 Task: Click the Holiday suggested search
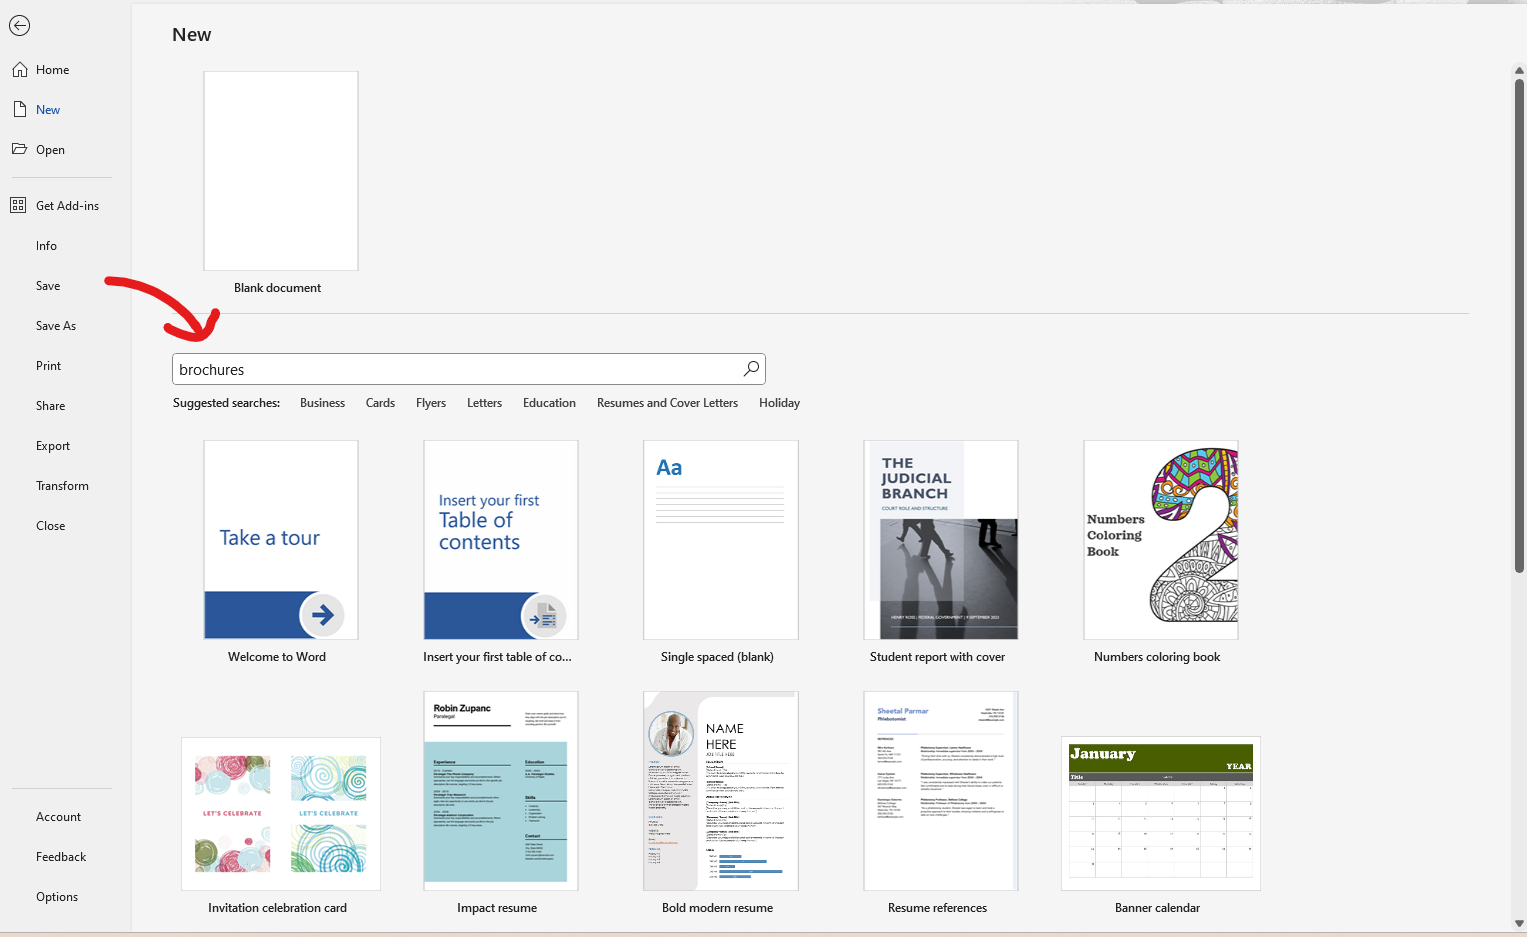[779, 402]
